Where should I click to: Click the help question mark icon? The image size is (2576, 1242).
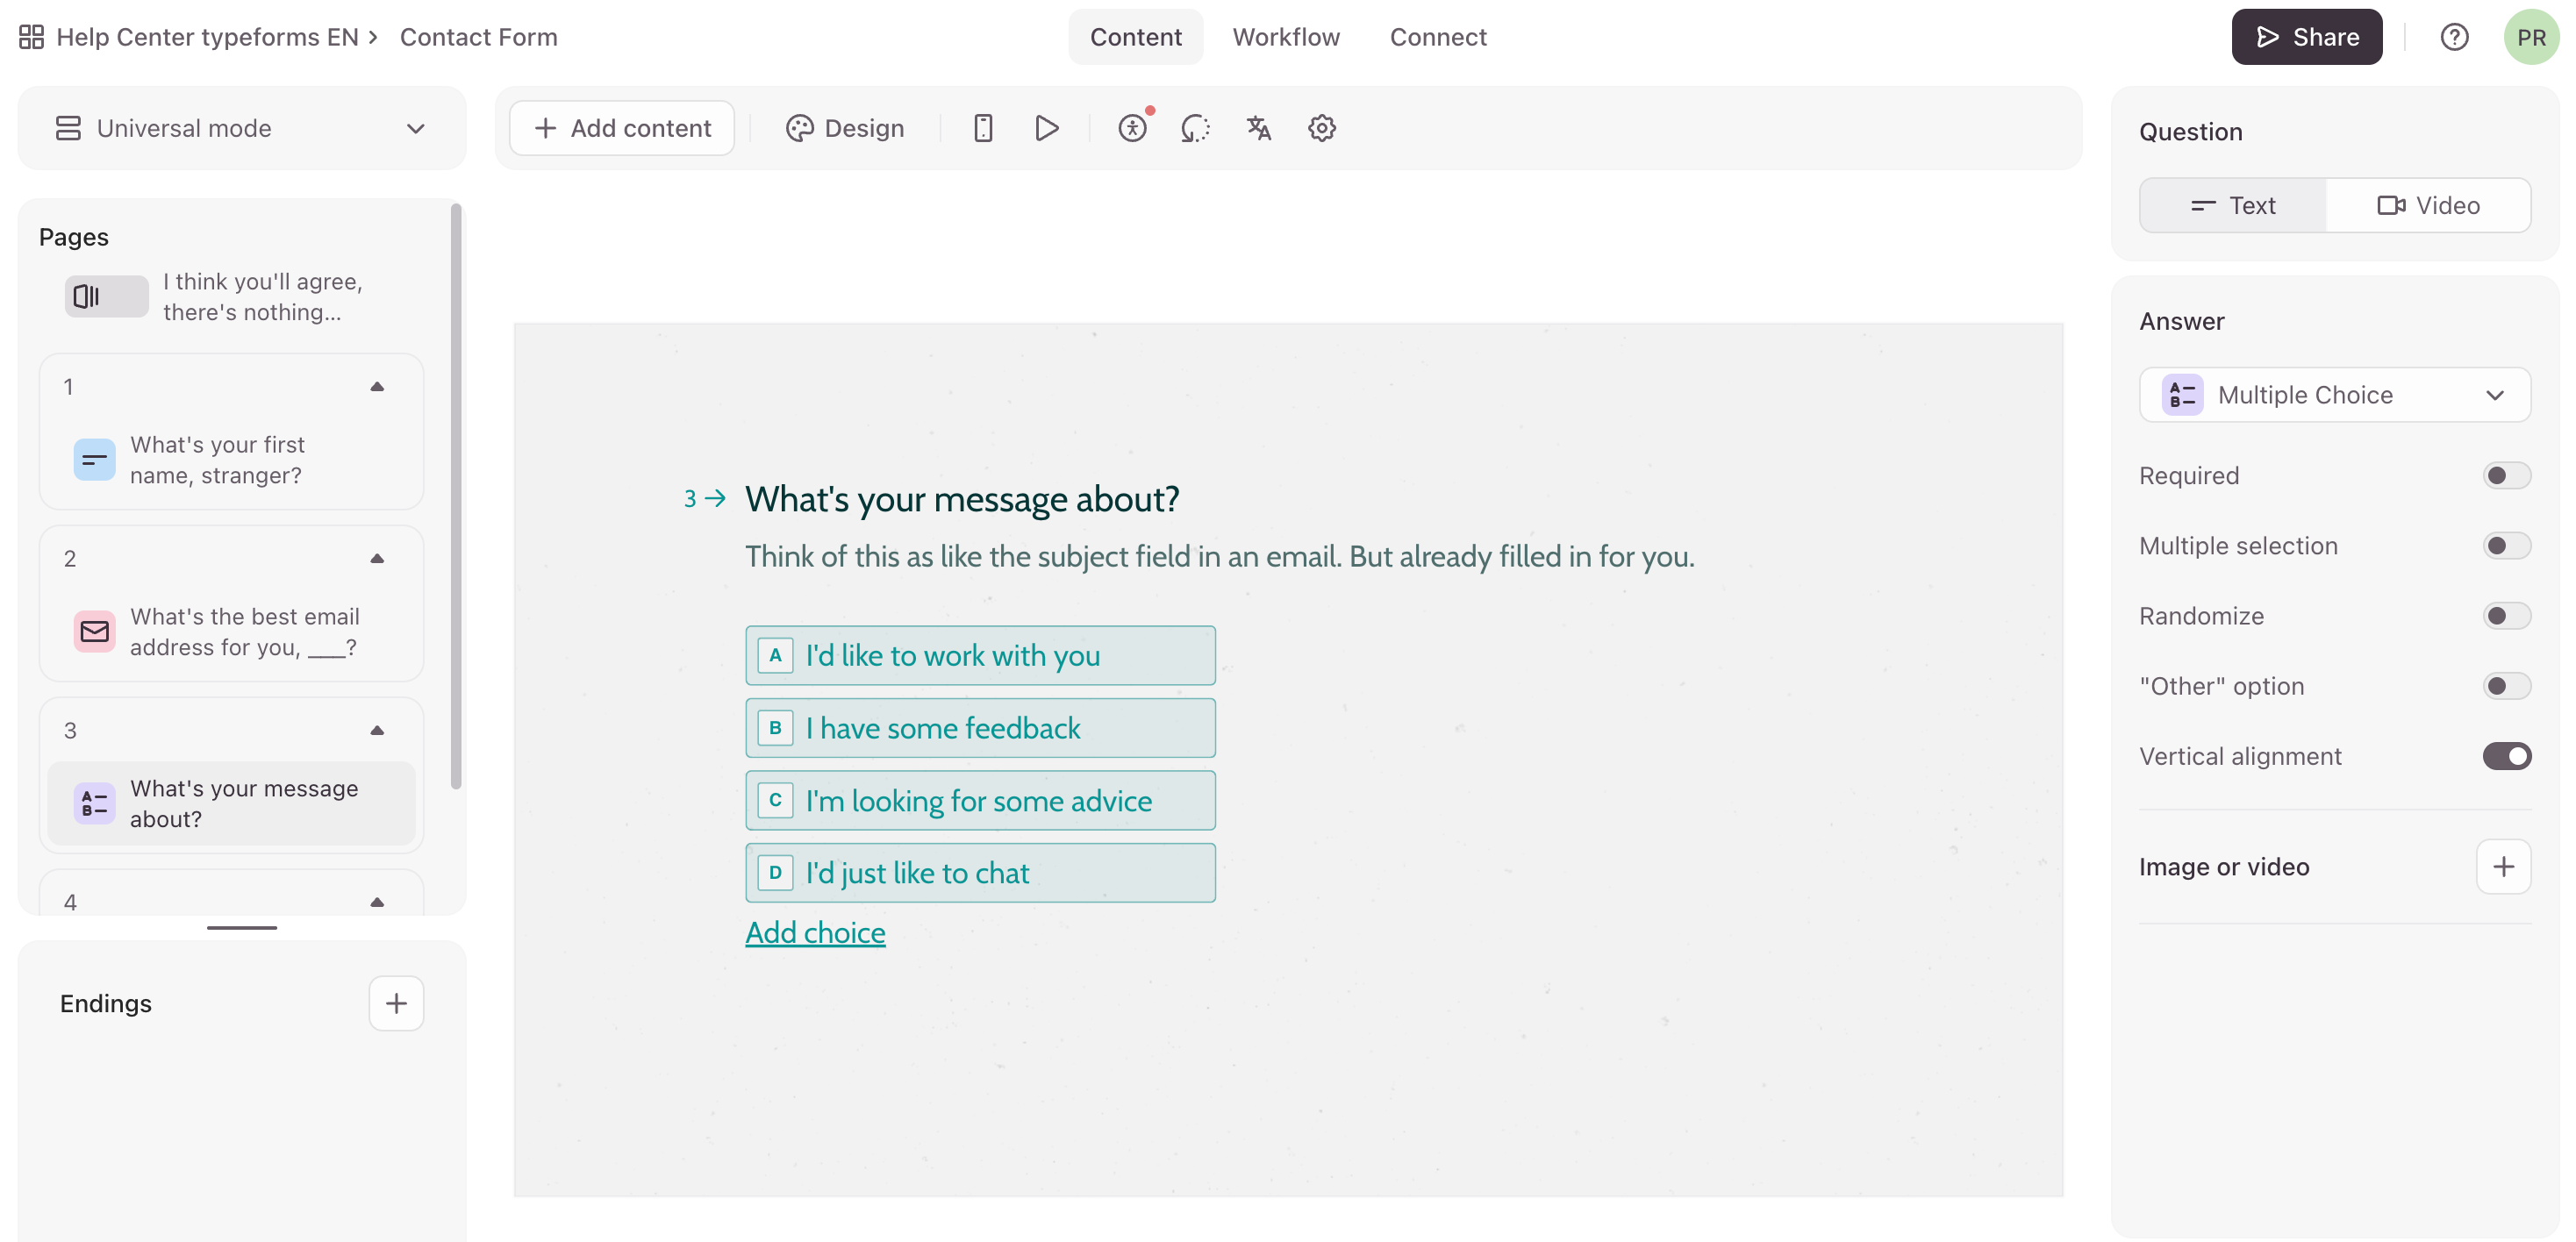click(2454, 37)
